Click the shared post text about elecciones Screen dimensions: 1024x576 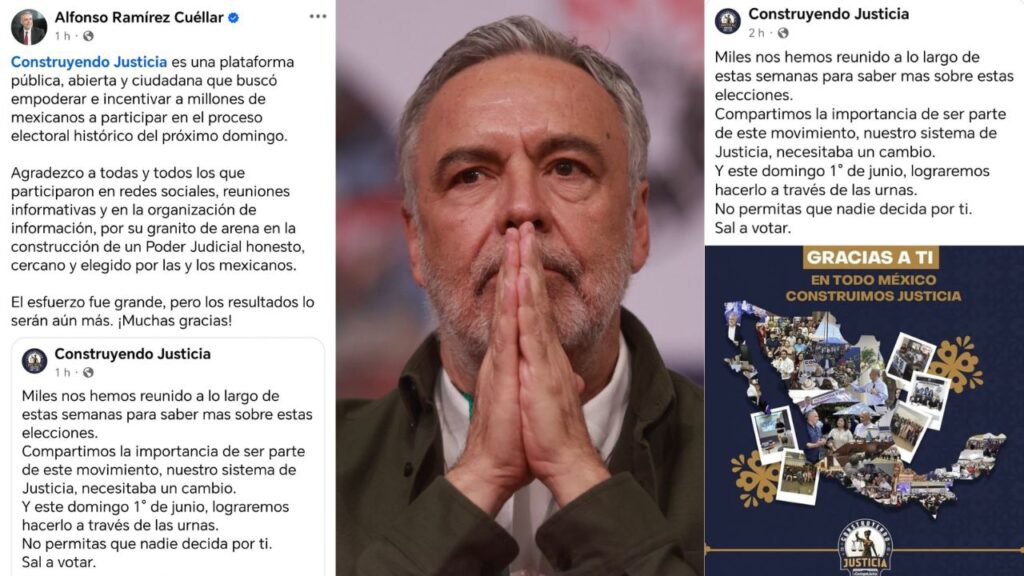click(x=167, y=479)
